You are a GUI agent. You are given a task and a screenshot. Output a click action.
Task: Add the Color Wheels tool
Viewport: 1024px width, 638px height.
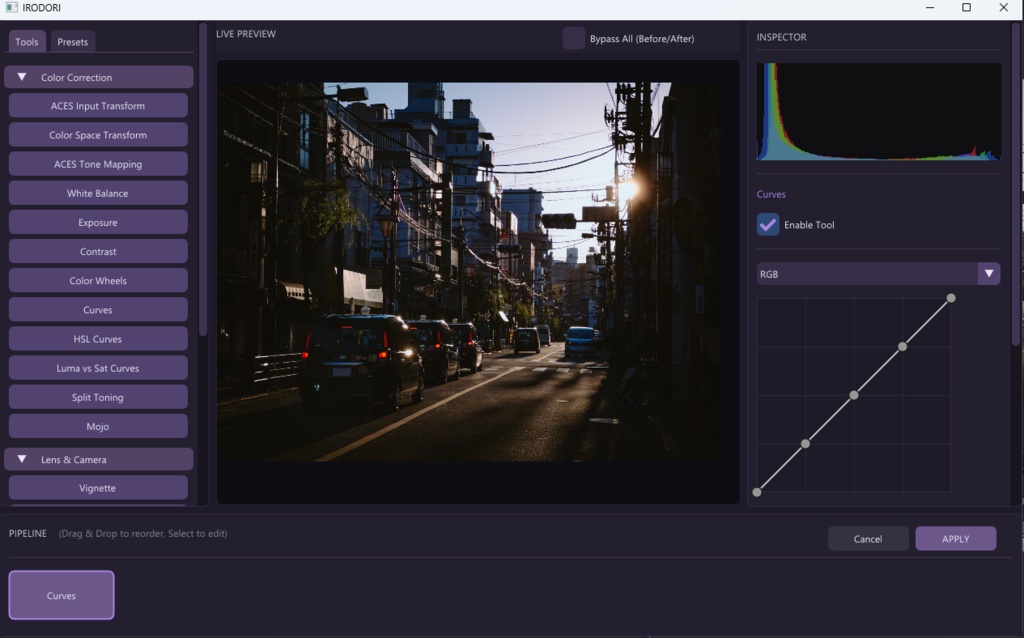(98, 281)
